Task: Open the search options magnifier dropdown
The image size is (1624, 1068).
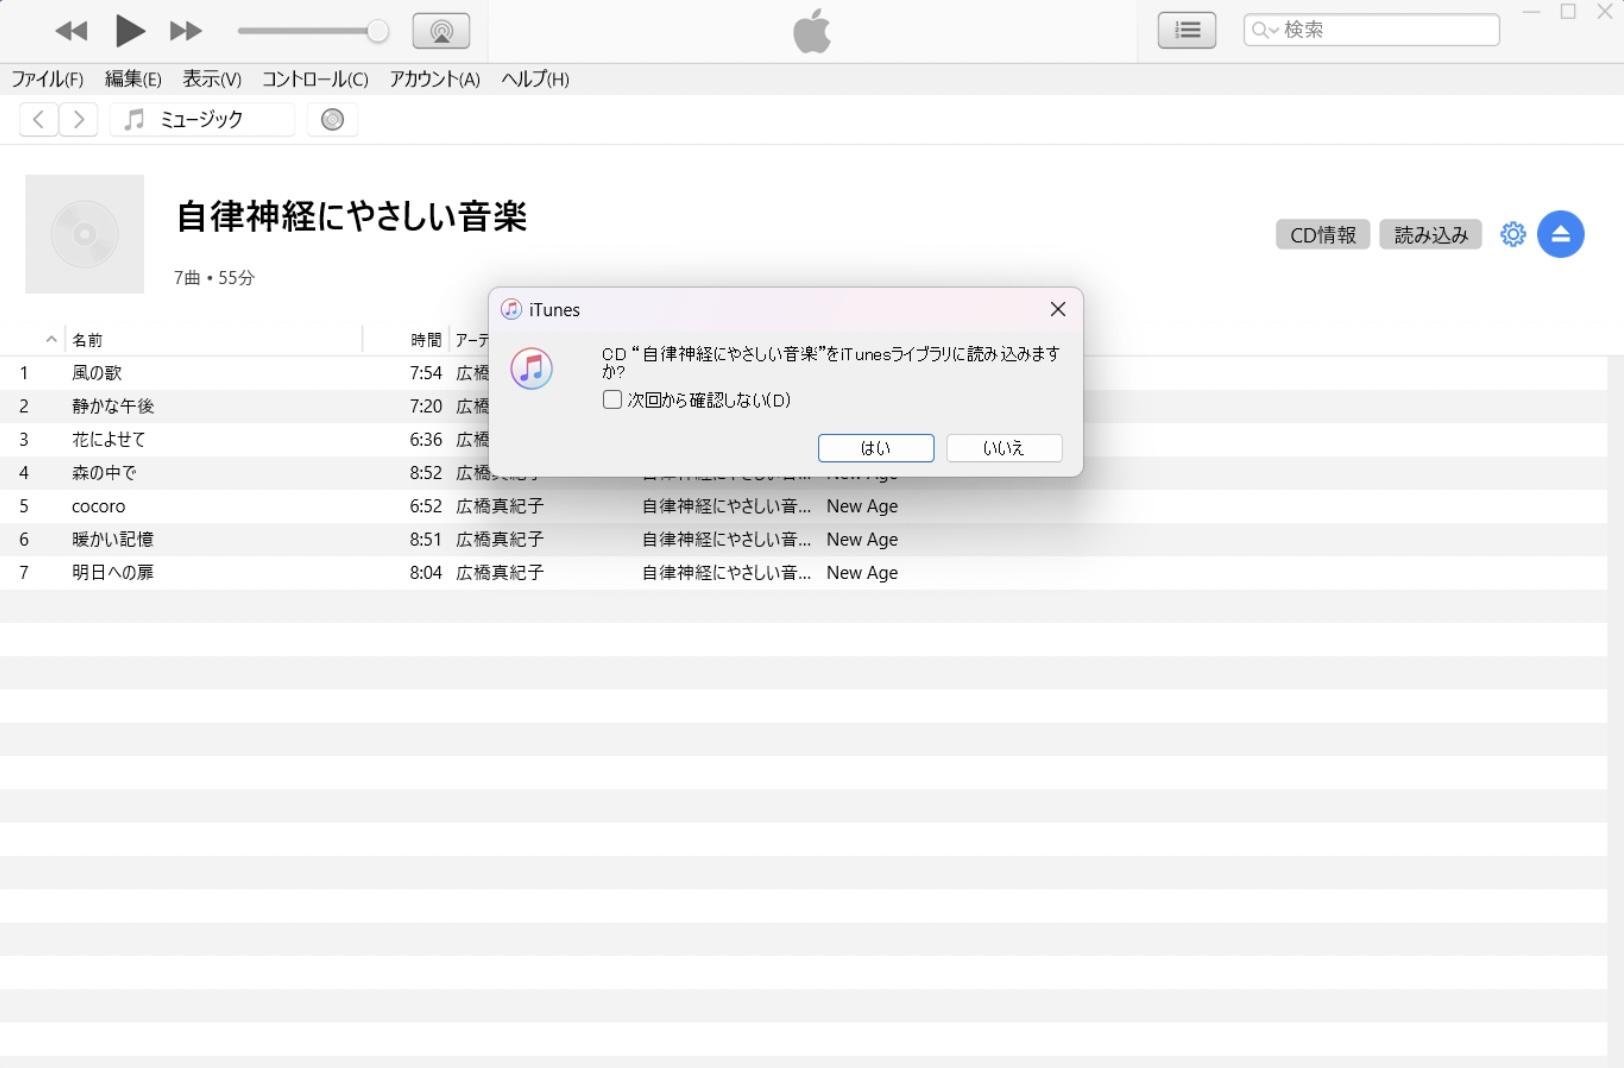Action: [1265, 30]
